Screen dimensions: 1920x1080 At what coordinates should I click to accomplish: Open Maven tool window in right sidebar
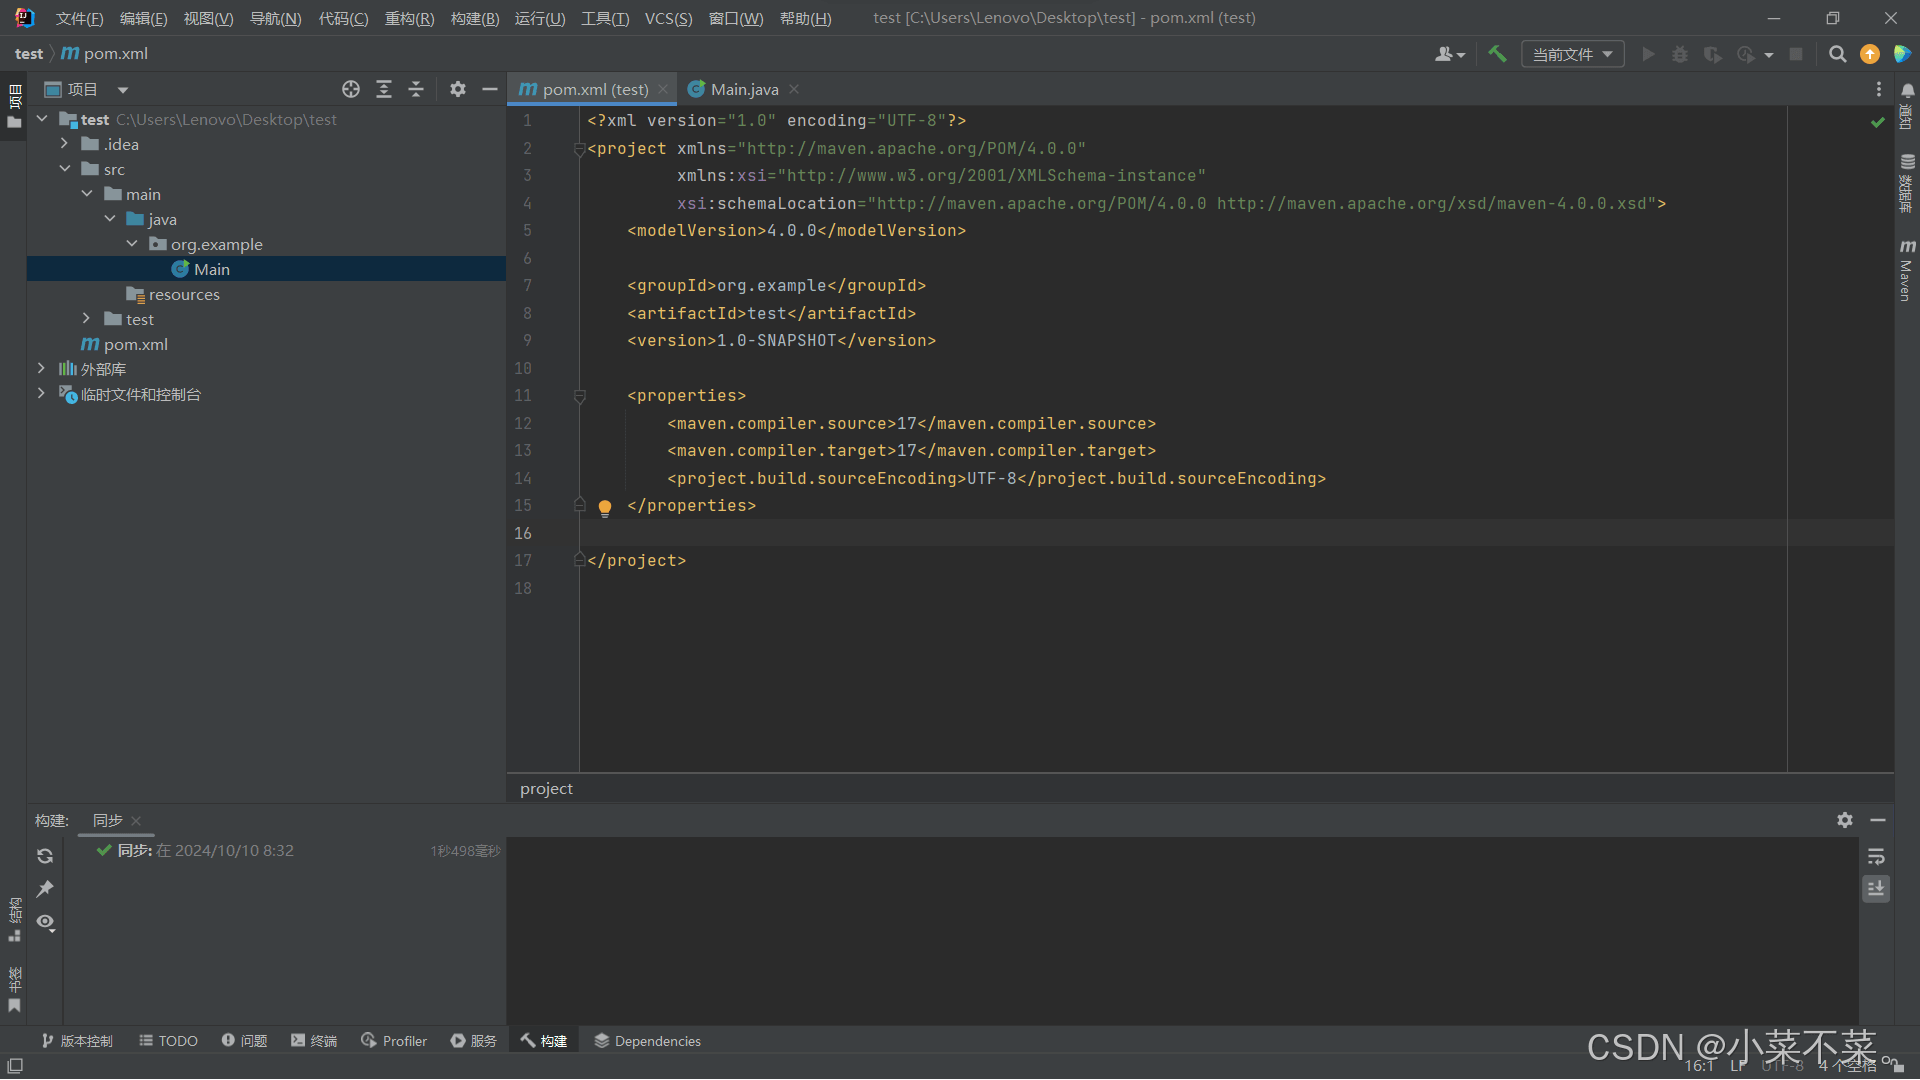tap(1907, 270)
